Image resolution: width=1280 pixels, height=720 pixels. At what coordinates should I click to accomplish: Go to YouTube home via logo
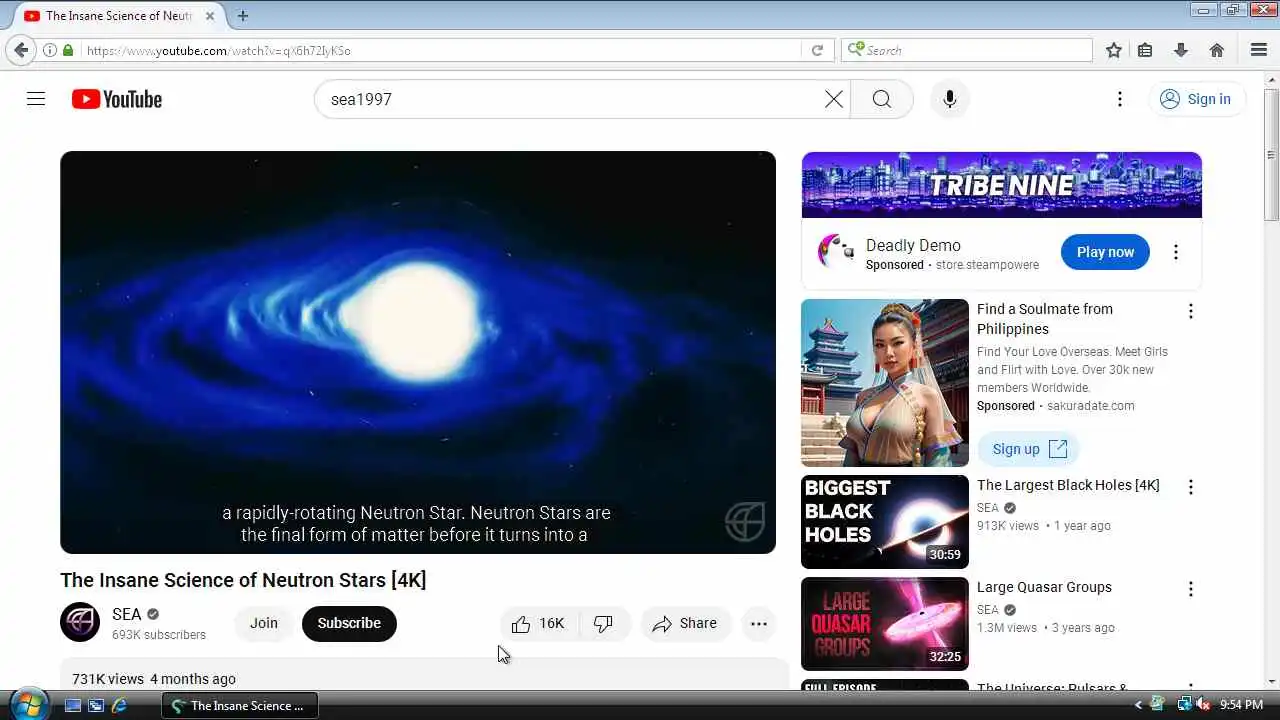[x=117, y=99]
